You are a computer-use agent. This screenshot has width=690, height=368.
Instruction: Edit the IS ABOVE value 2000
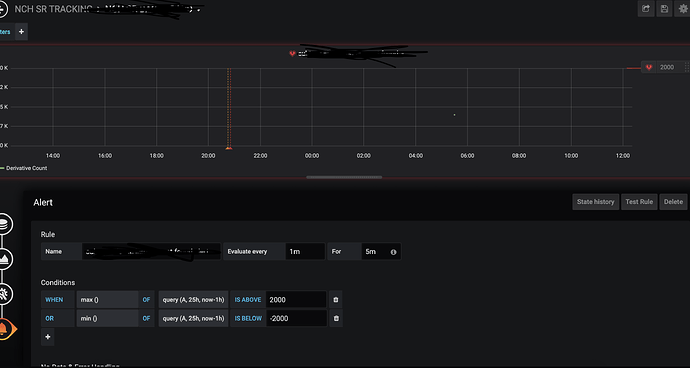[296, 300]
